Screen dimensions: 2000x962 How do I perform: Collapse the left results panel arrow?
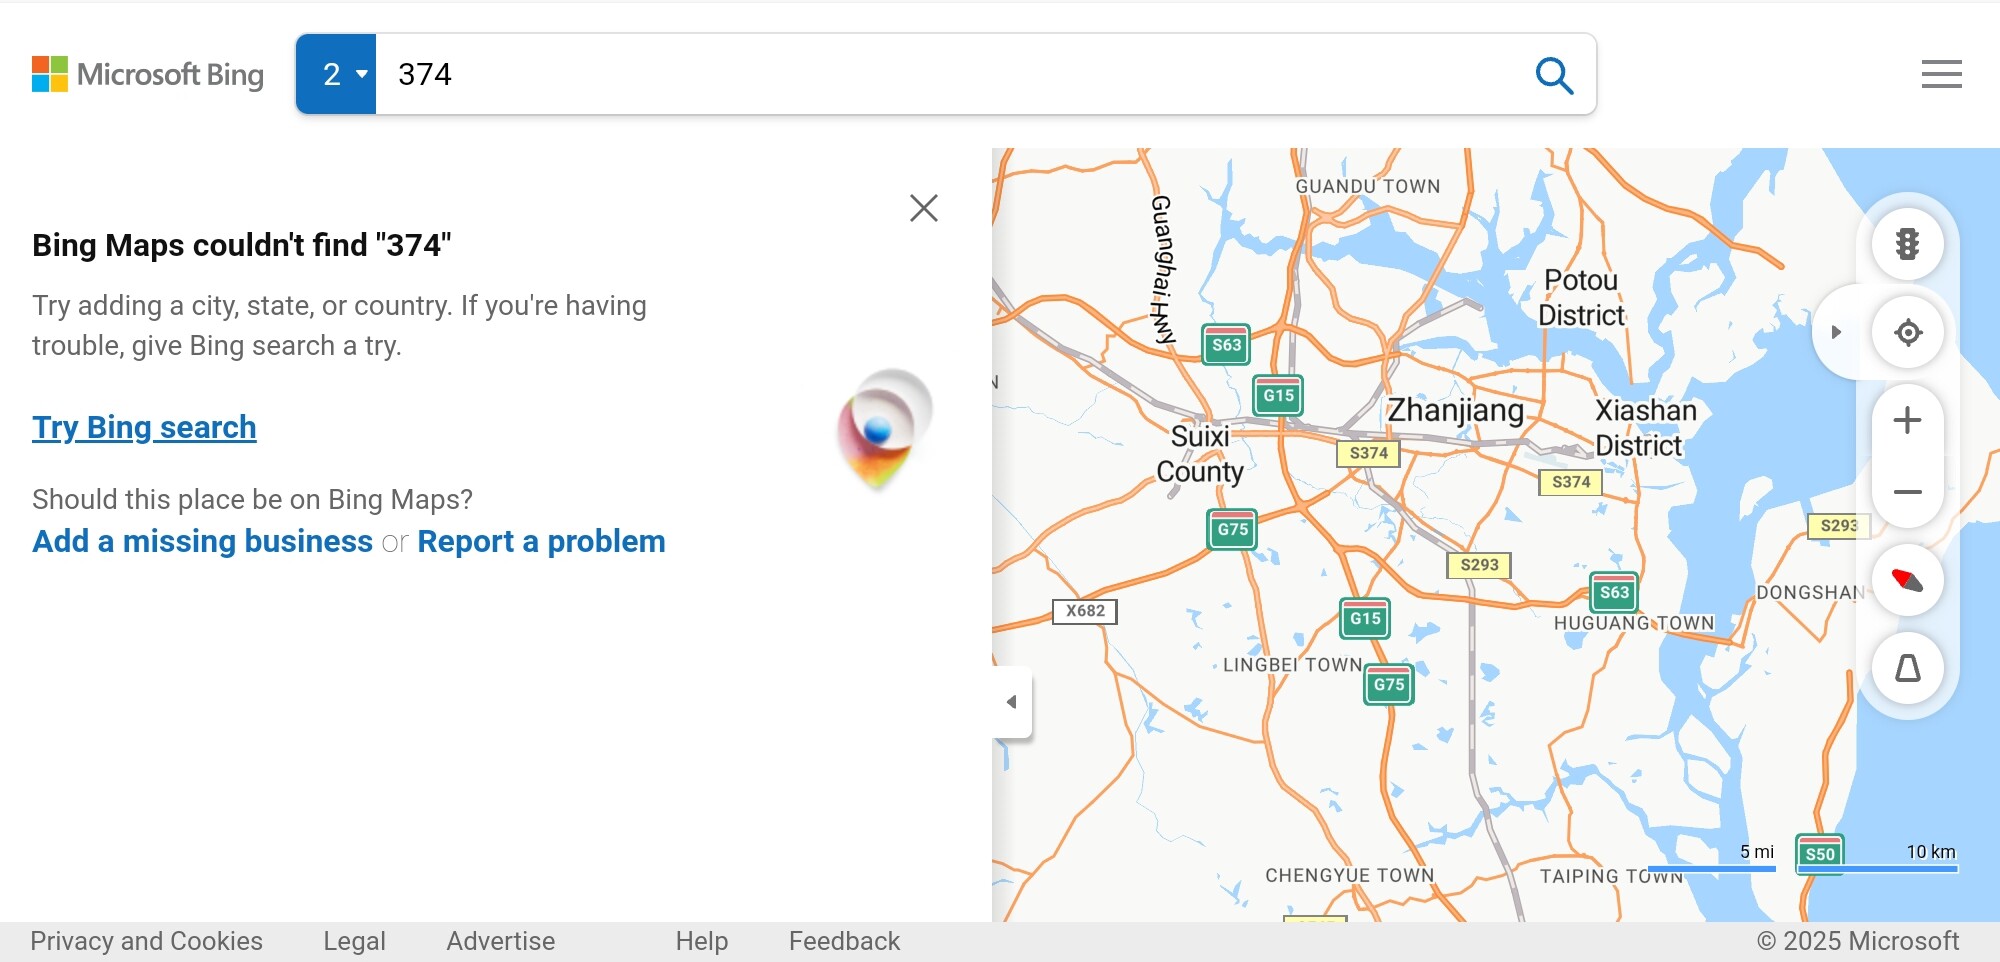coord(1012,702)
